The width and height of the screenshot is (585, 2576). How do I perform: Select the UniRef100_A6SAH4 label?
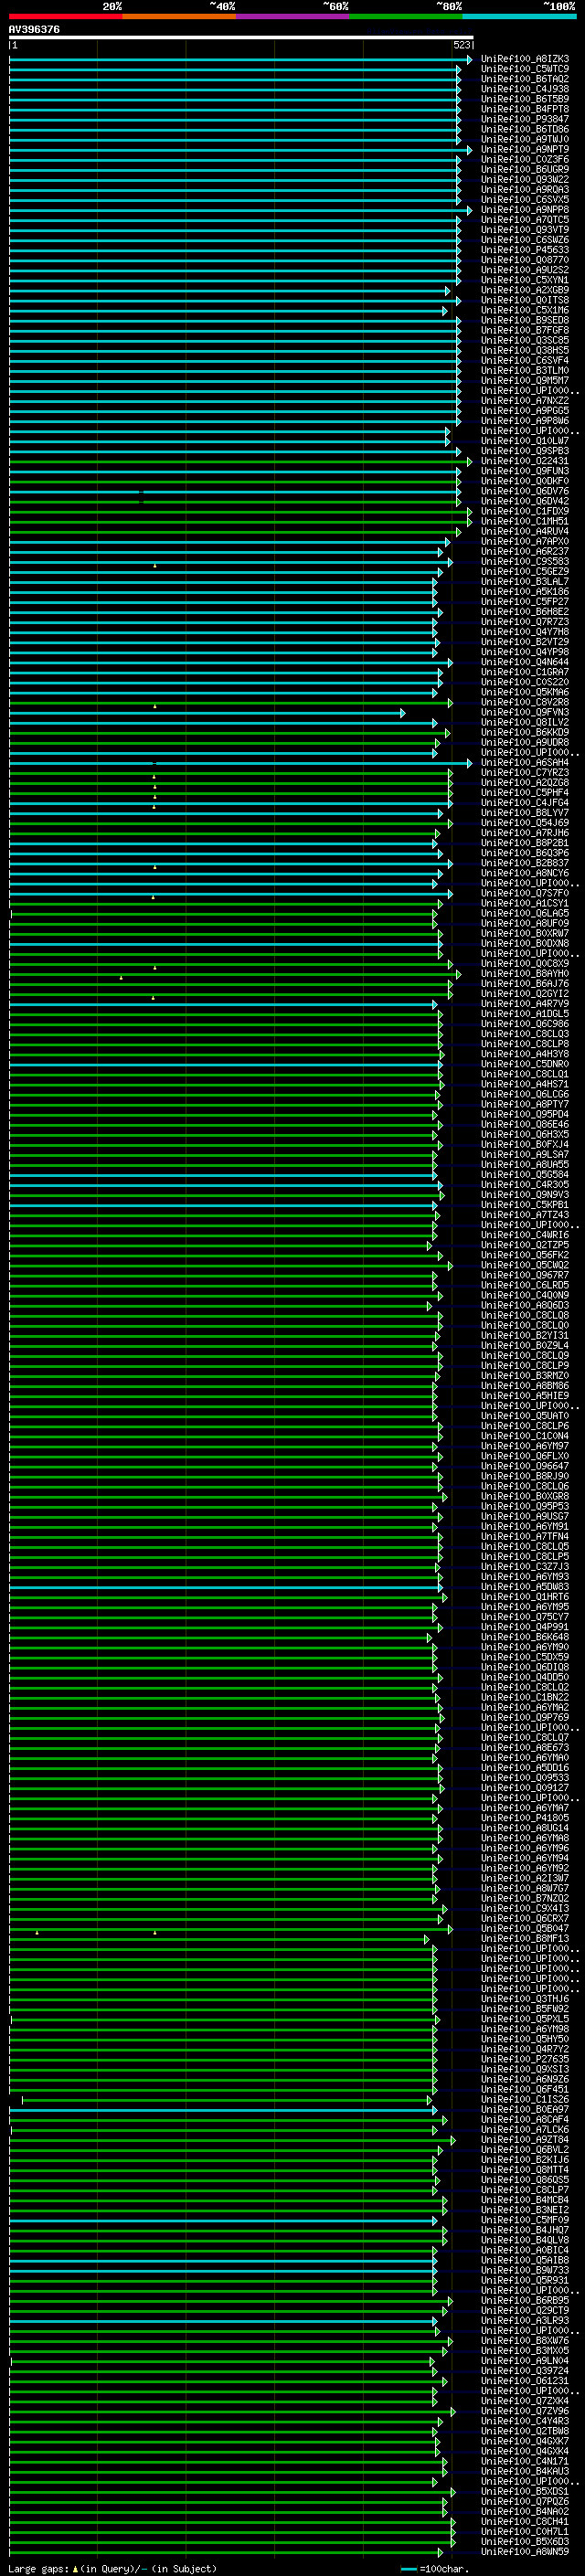coord(525,762)
